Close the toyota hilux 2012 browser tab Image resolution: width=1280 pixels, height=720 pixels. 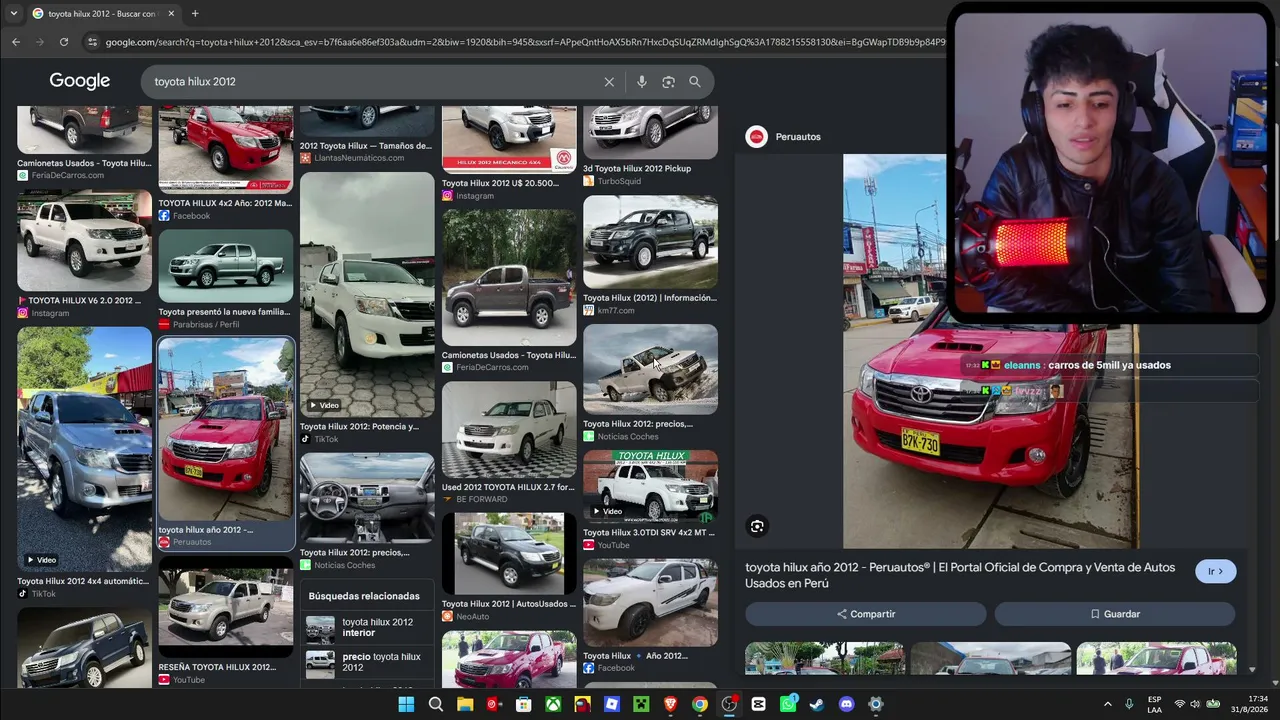(171, 14)
